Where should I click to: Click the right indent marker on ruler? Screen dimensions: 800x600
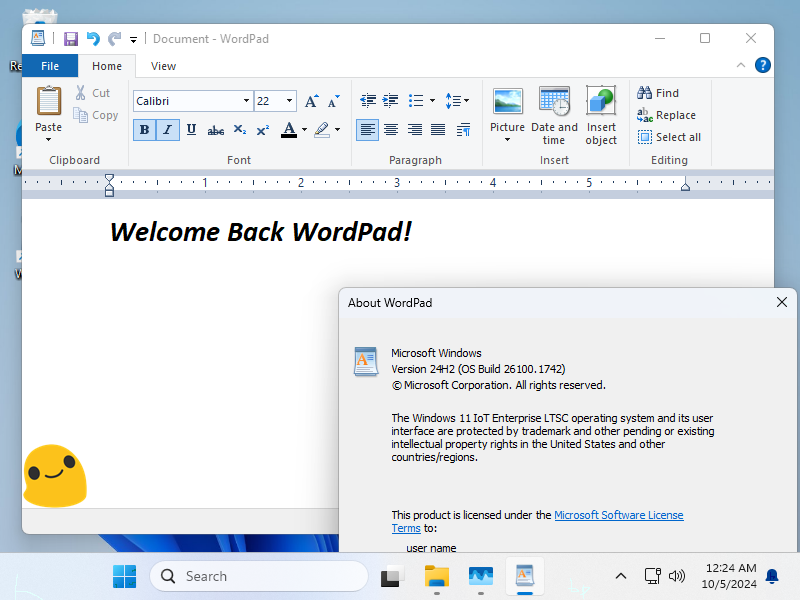point(686,186)
